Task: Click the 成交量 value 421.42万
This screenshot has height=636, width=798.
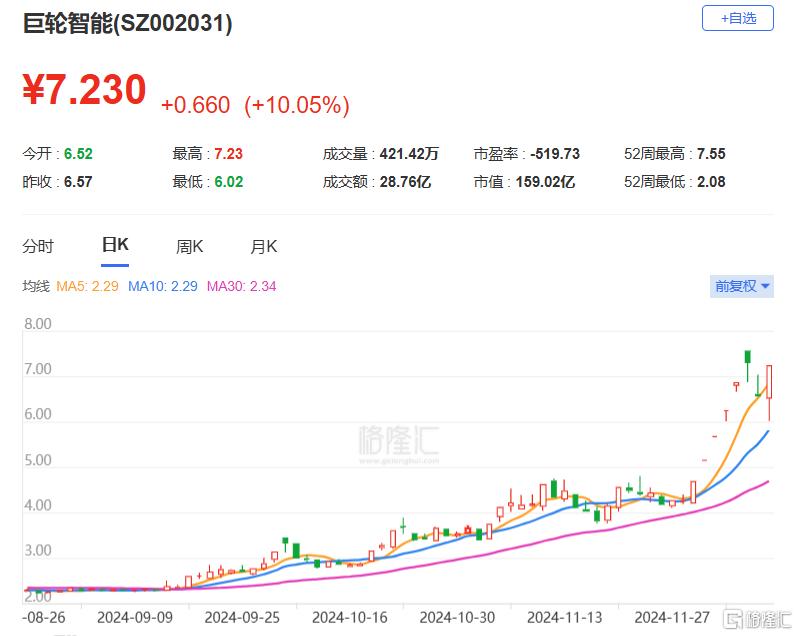Action: (409, 154)
